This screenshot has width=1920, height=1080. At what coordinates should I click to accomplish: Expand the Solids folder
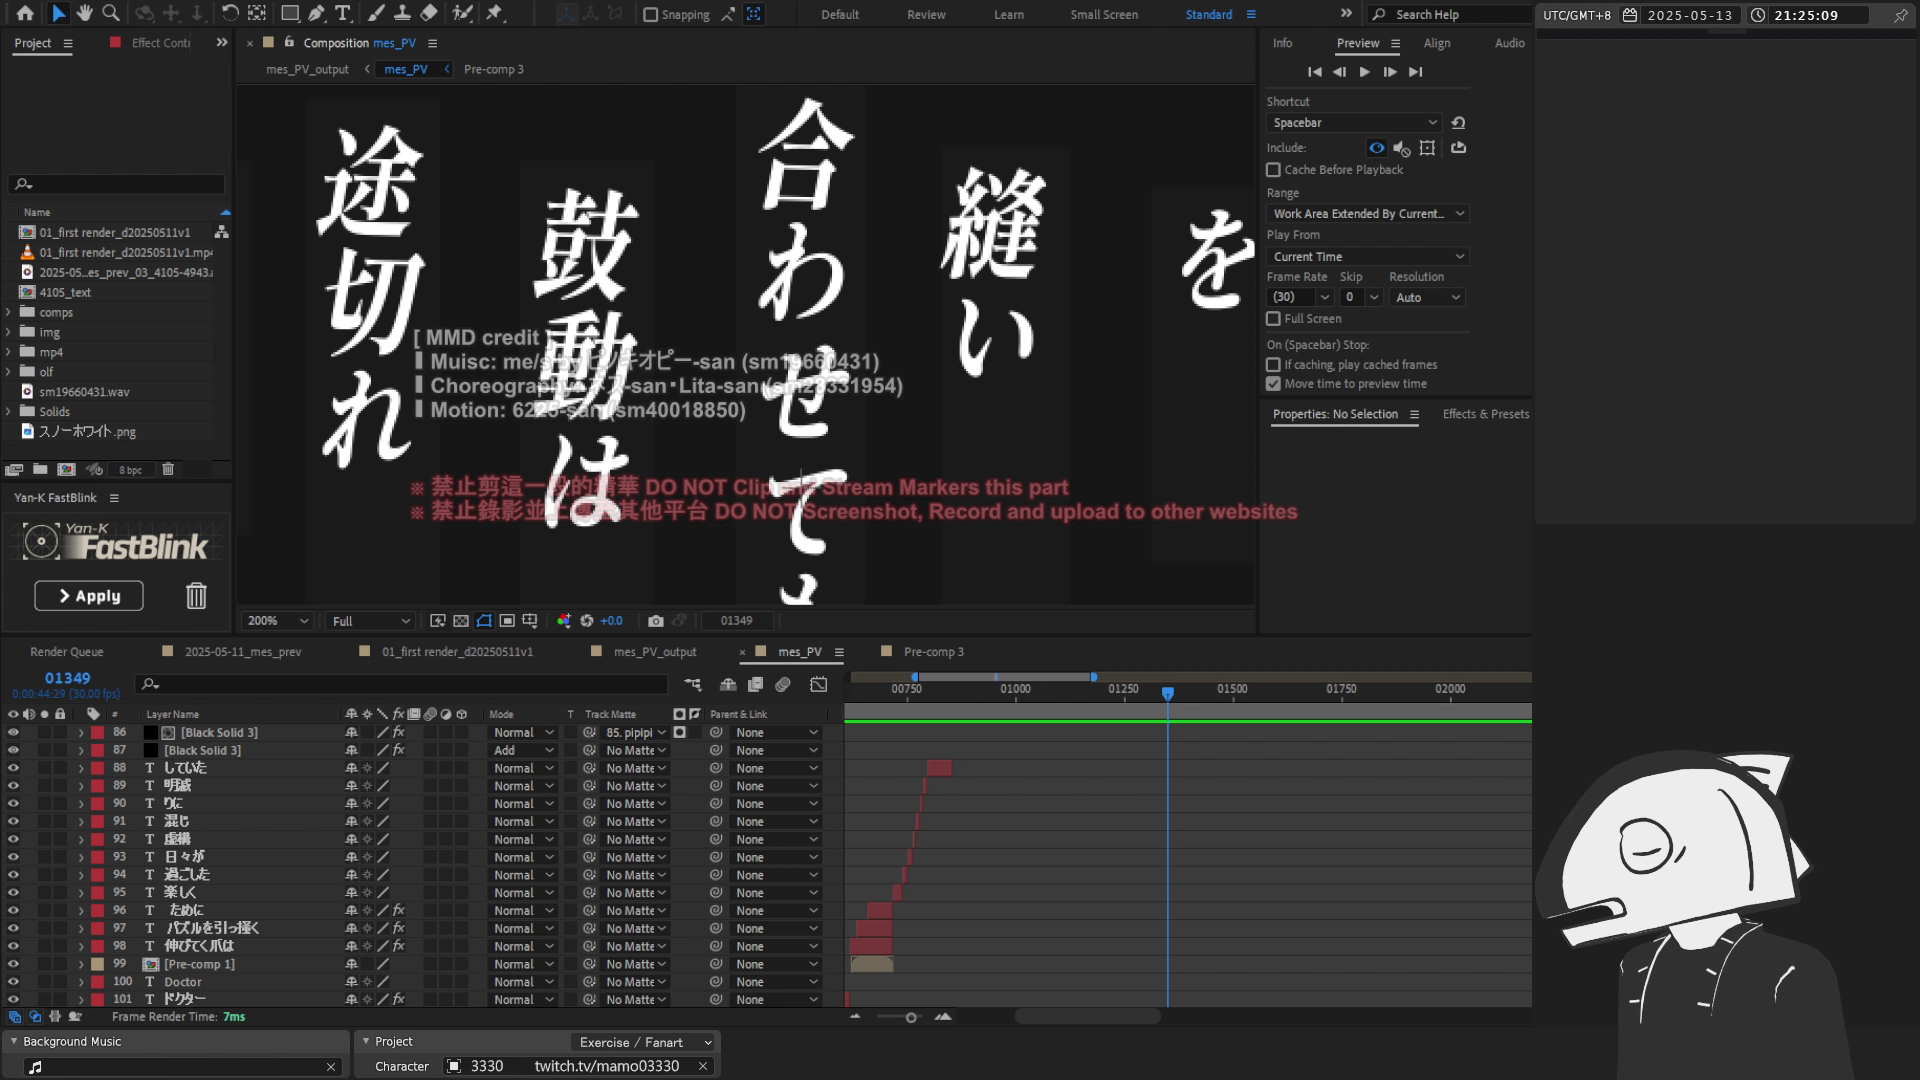click(x=9, y=411)
